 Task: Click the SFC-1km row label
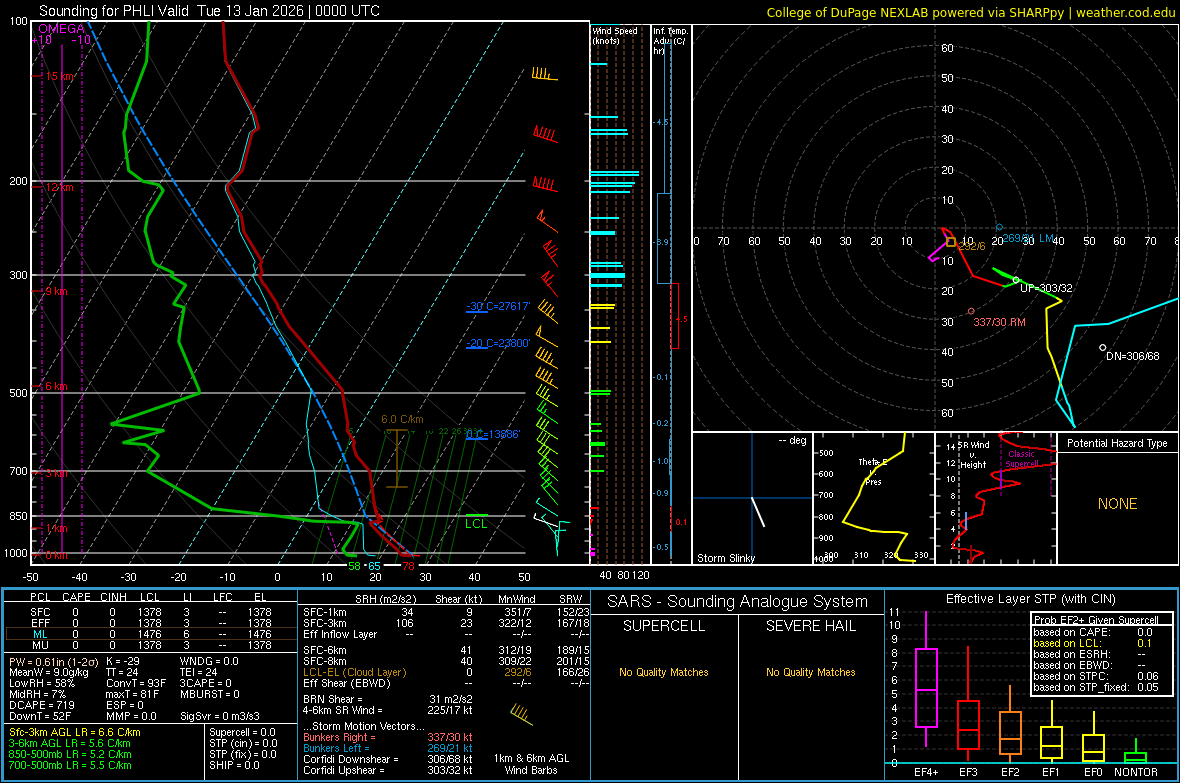325,612
